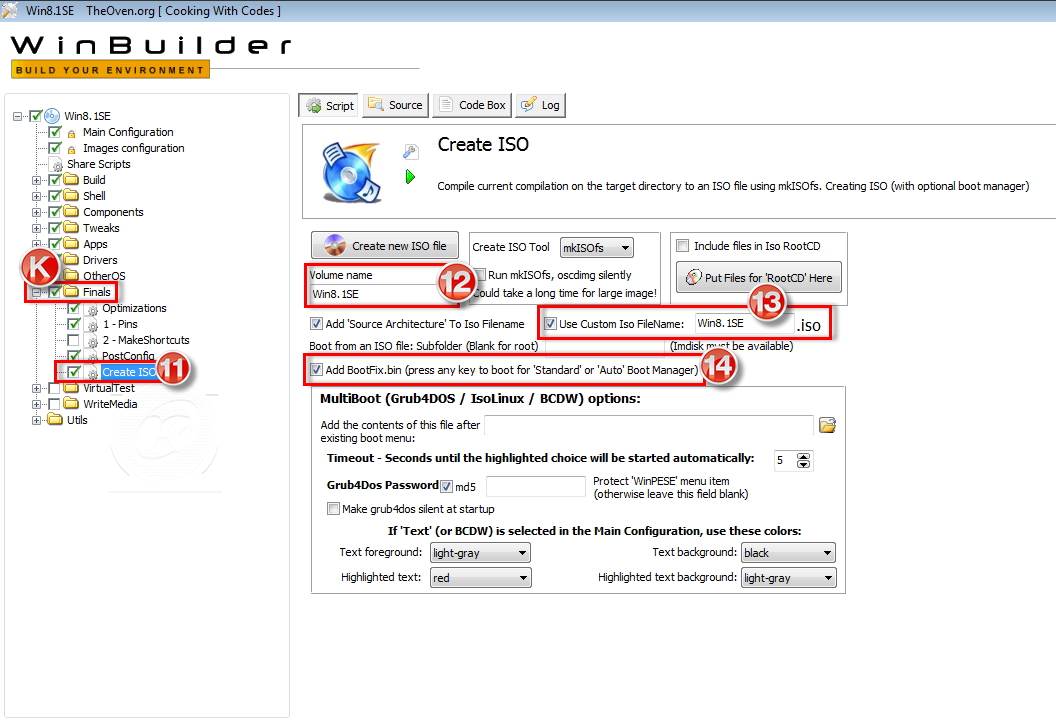Image resolution: width=1056 pixels, height=724 pixels.
Task: Expand the Utils folder node
Action: point(36,421)
